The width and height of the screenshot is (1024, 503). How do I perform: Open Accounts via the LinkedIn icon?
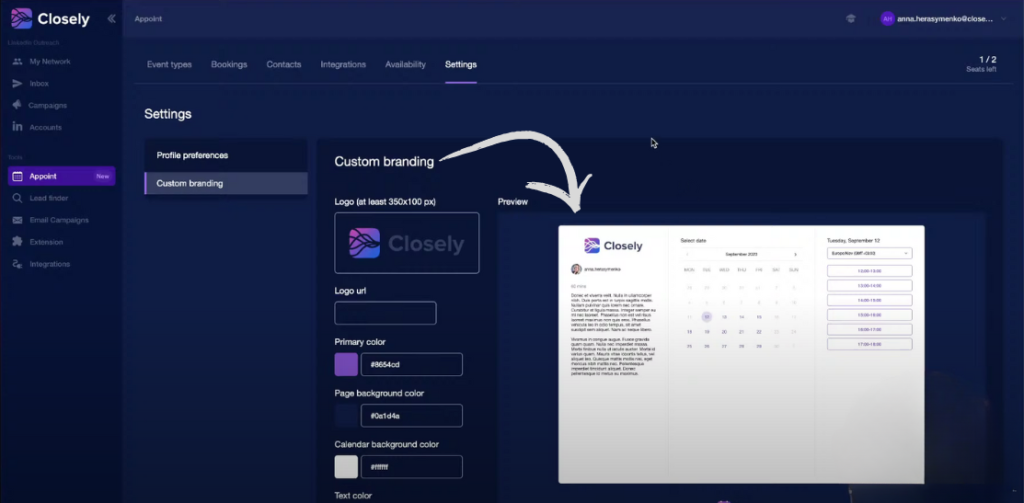(17, 127)
